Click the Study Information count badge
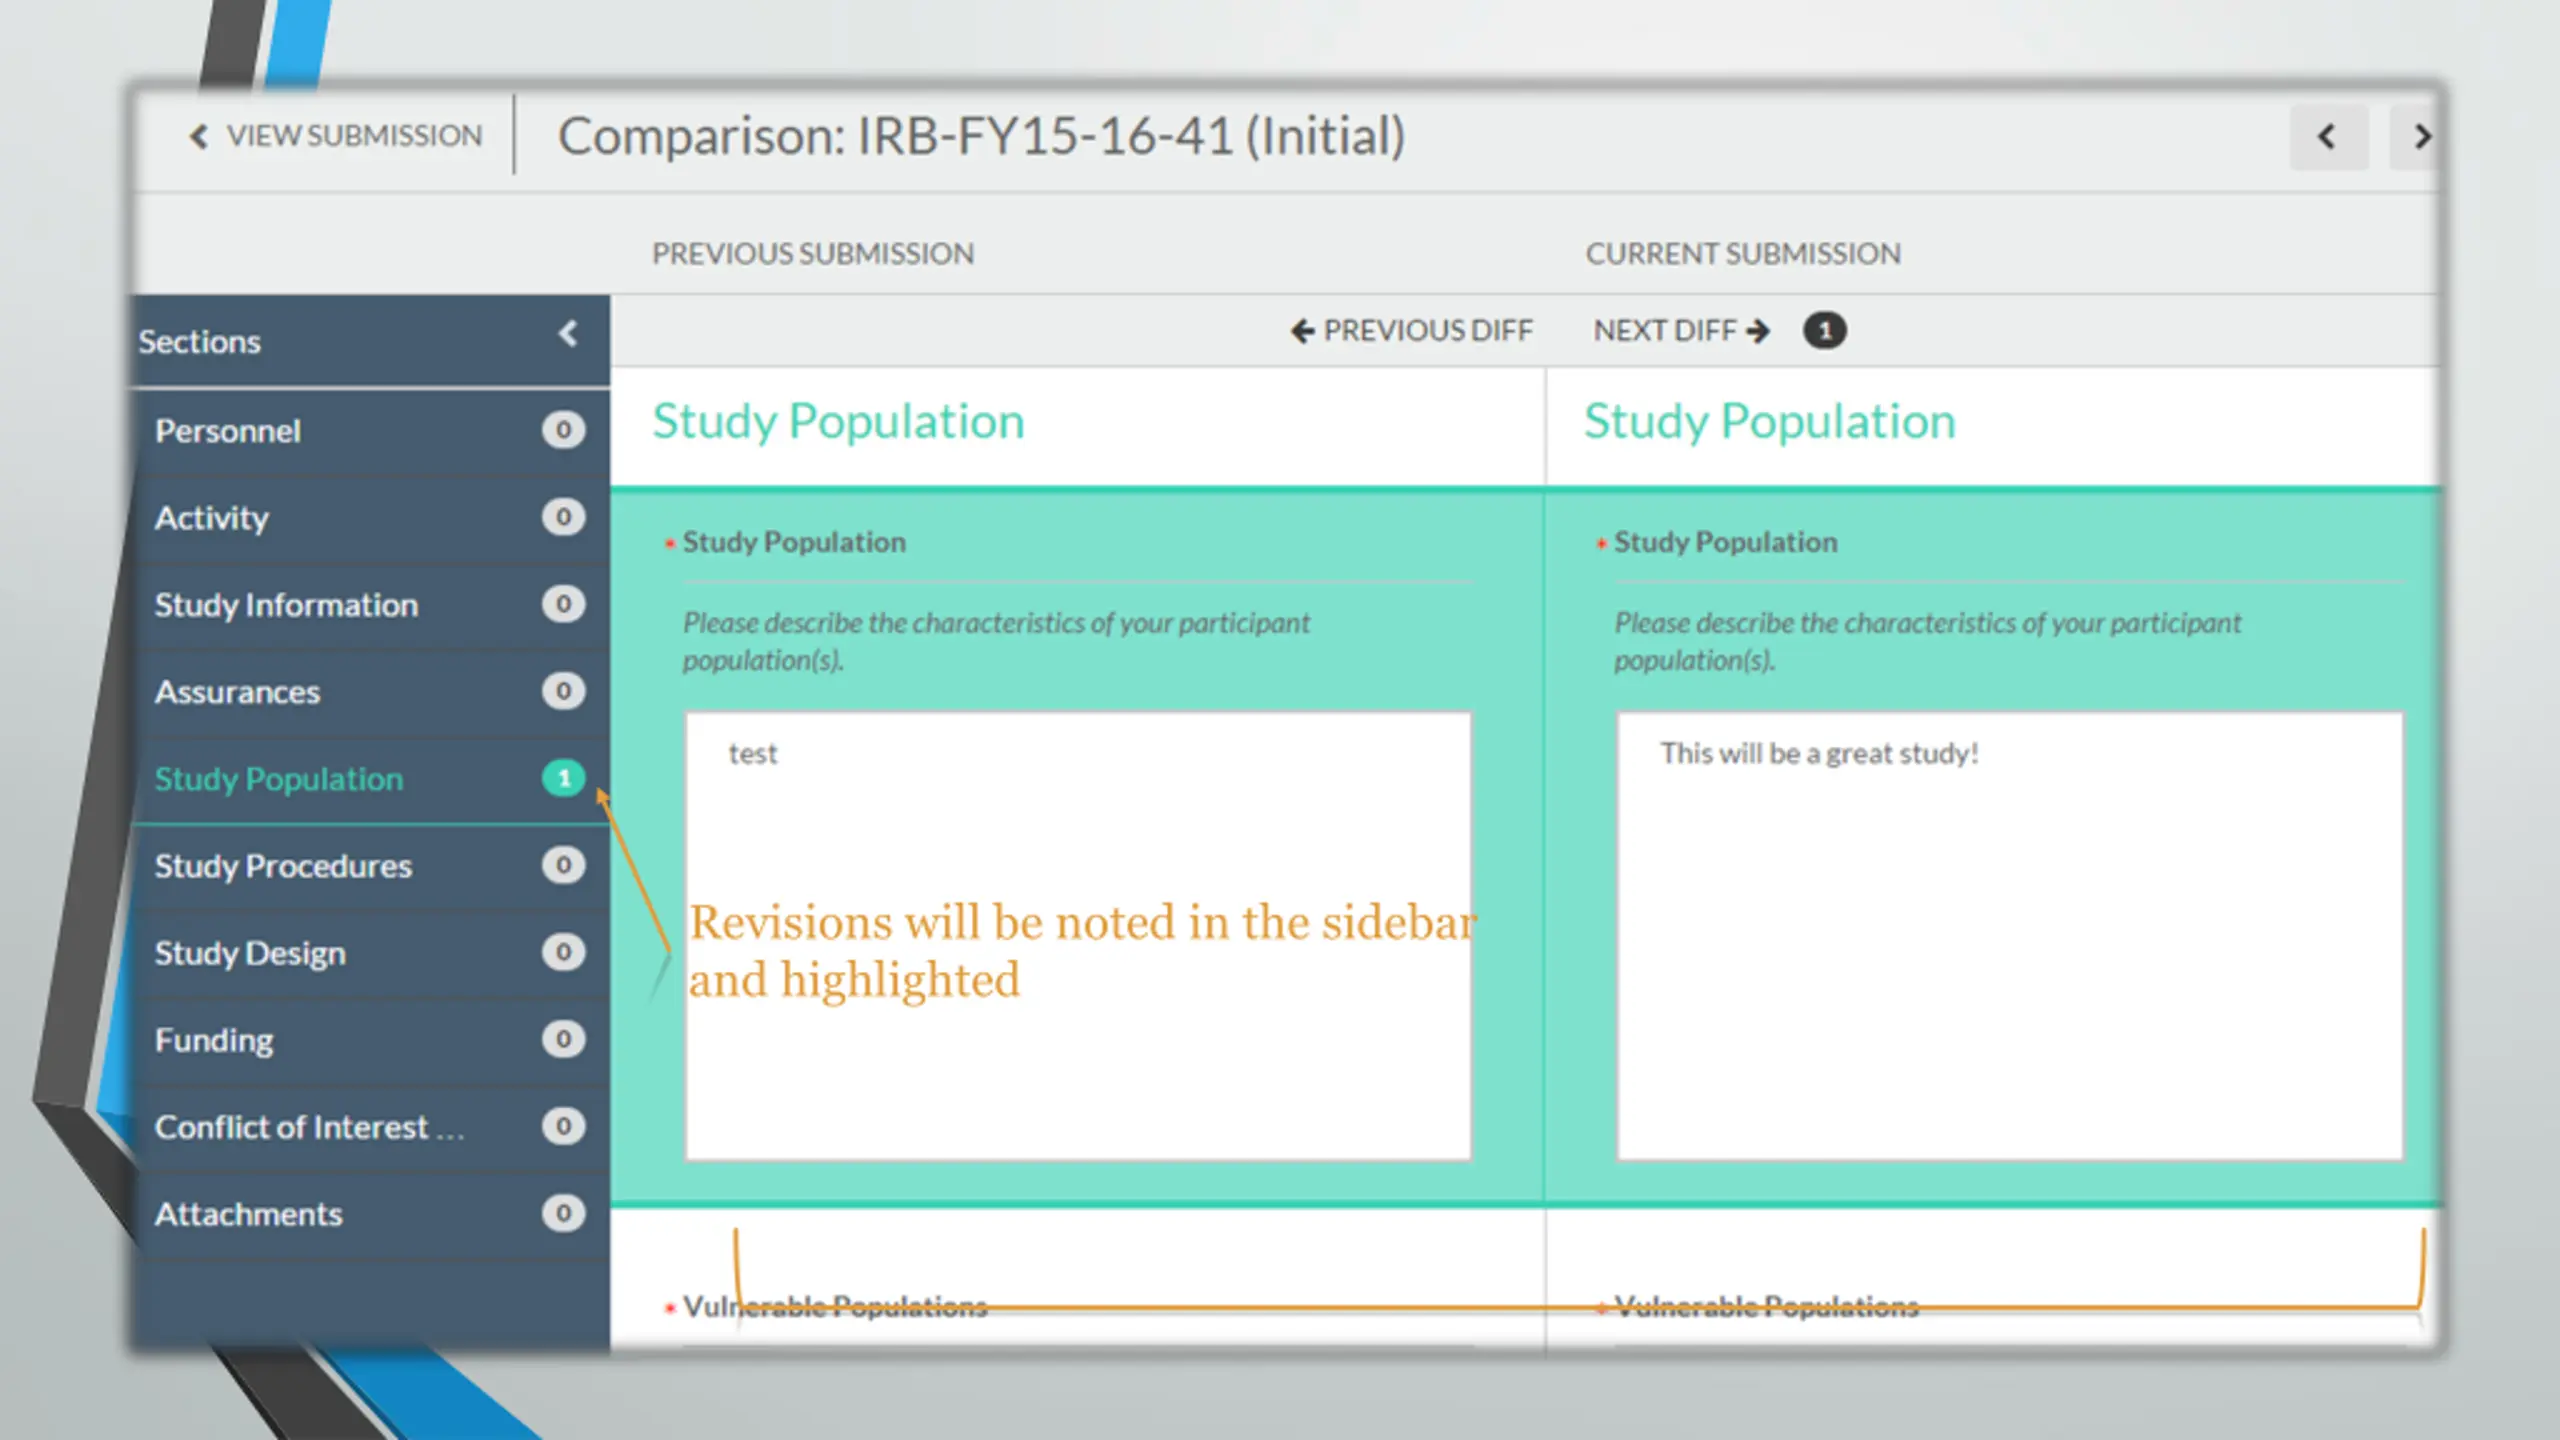Image resolution: width=2560 pixels, height=1440 pixels. tap(563, 604)
